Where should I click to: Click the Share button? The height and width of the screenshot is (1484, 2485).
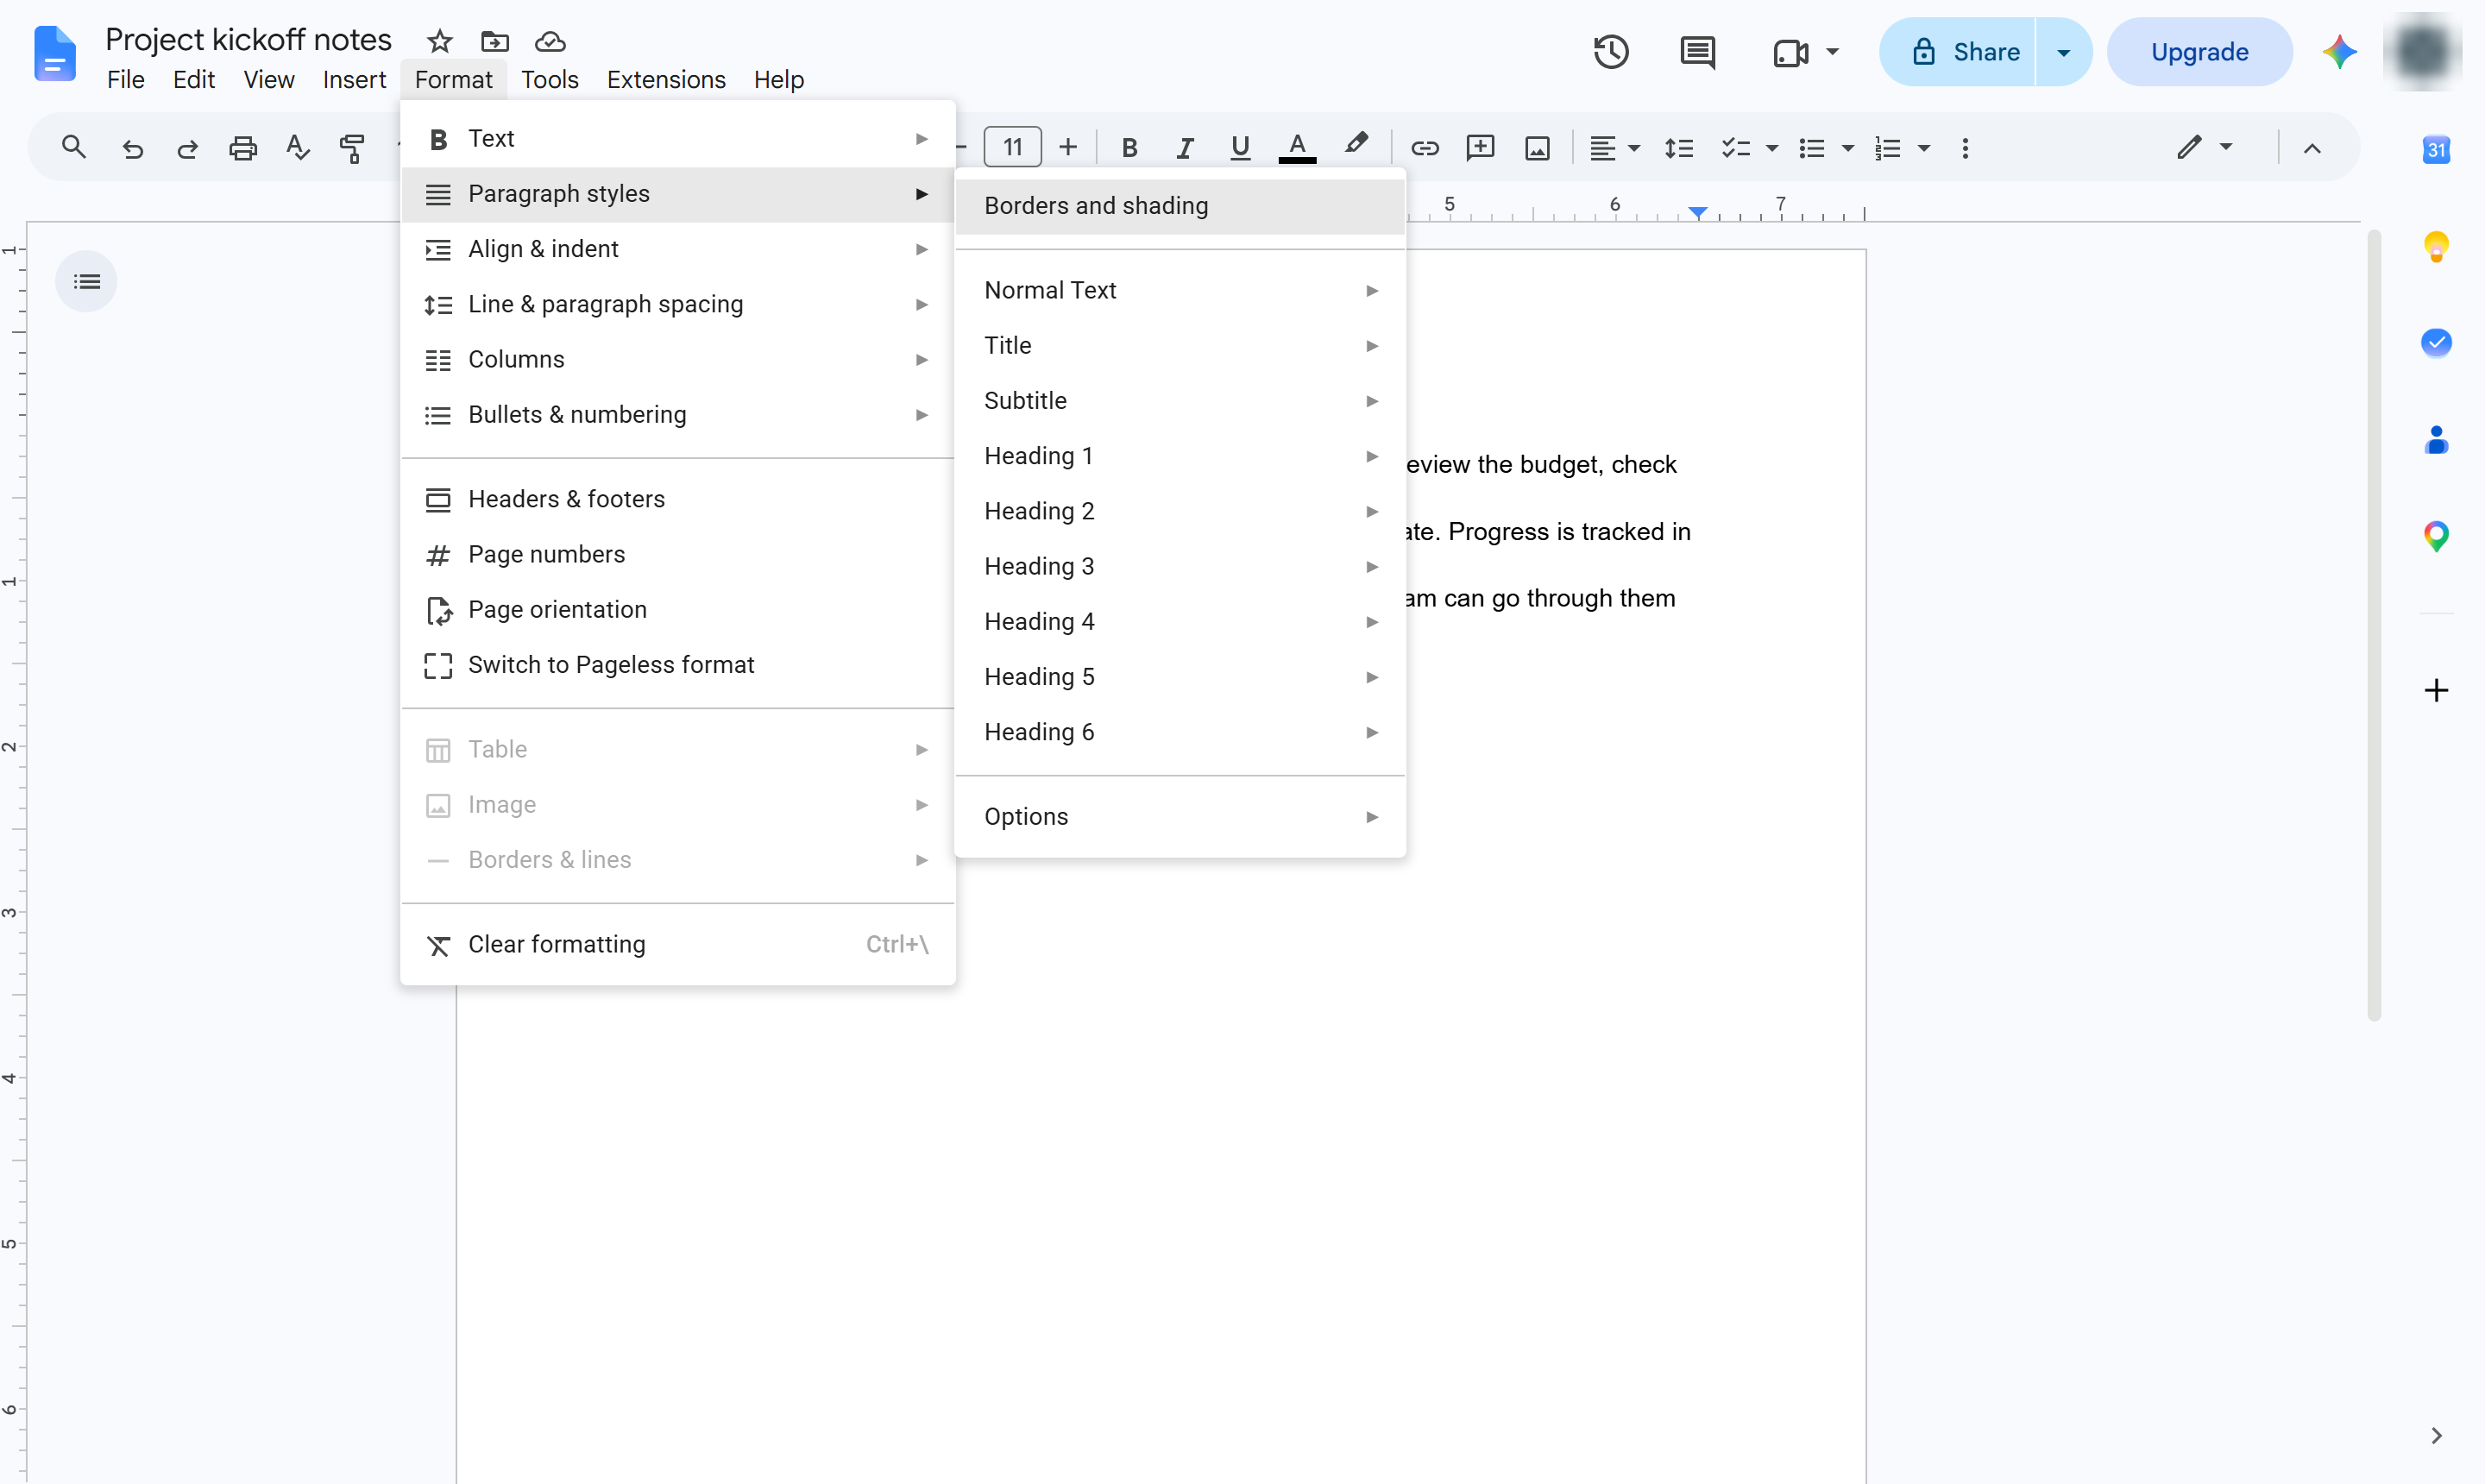[x=1958, y=52]
